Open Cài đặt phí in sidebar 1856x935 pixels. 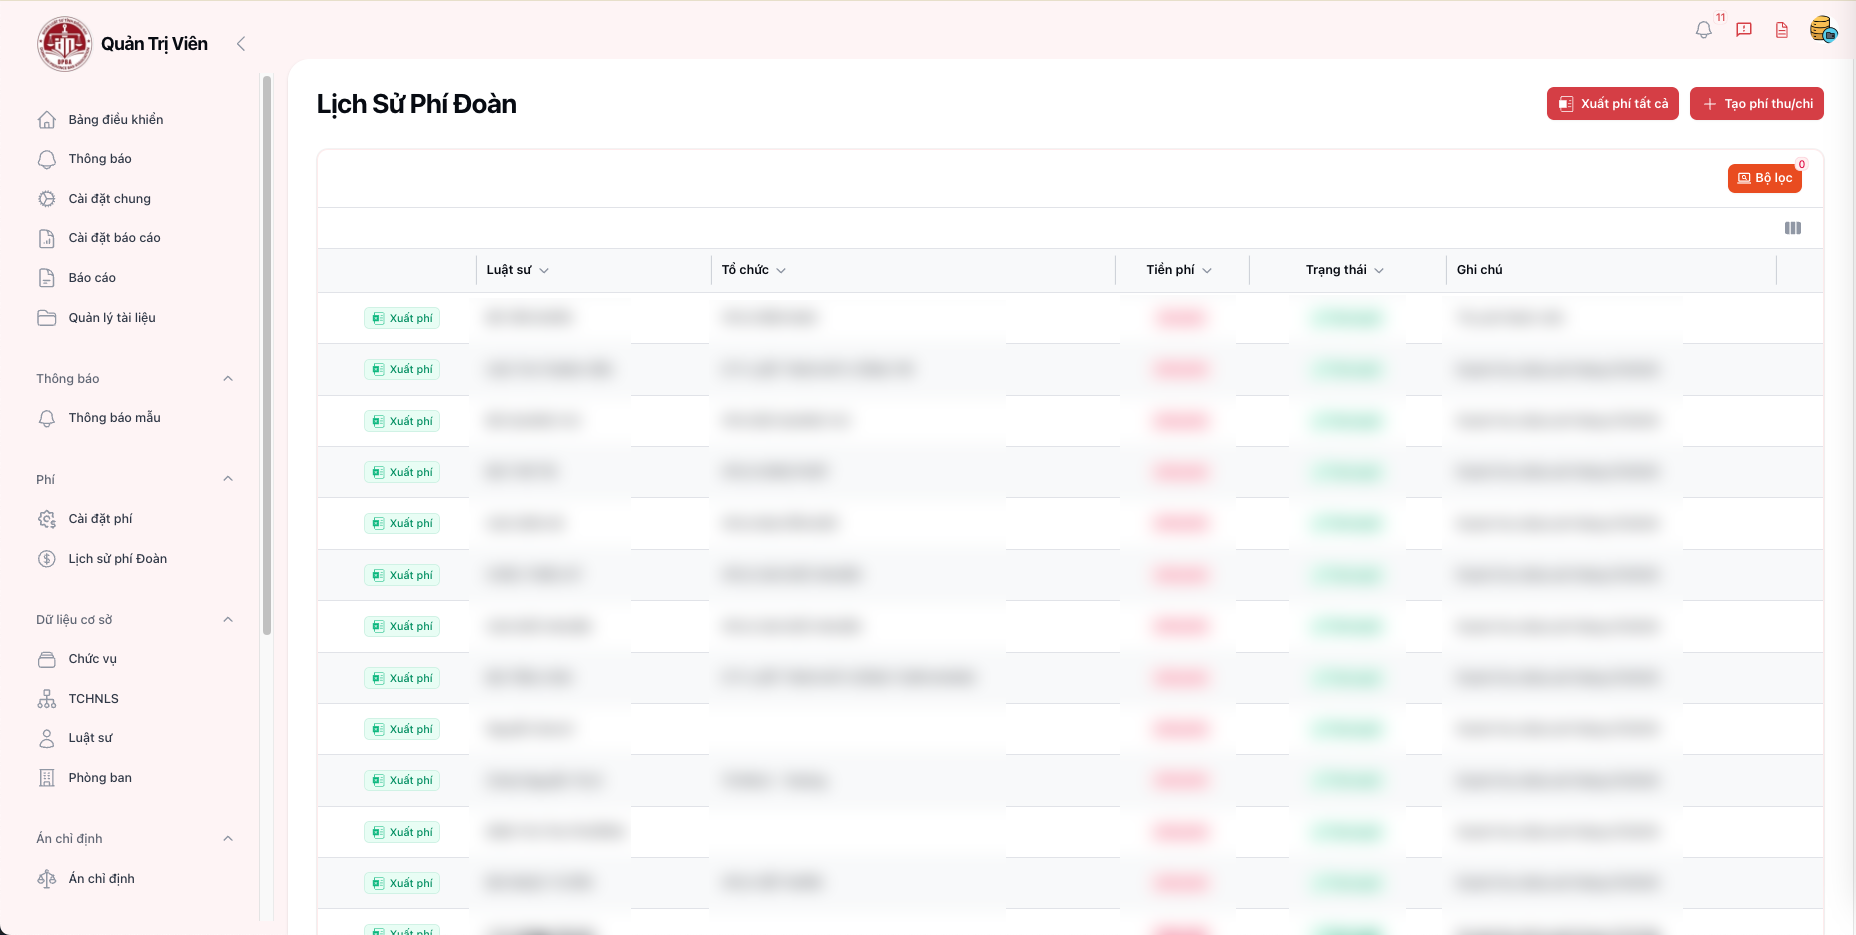tap(100, 519)
